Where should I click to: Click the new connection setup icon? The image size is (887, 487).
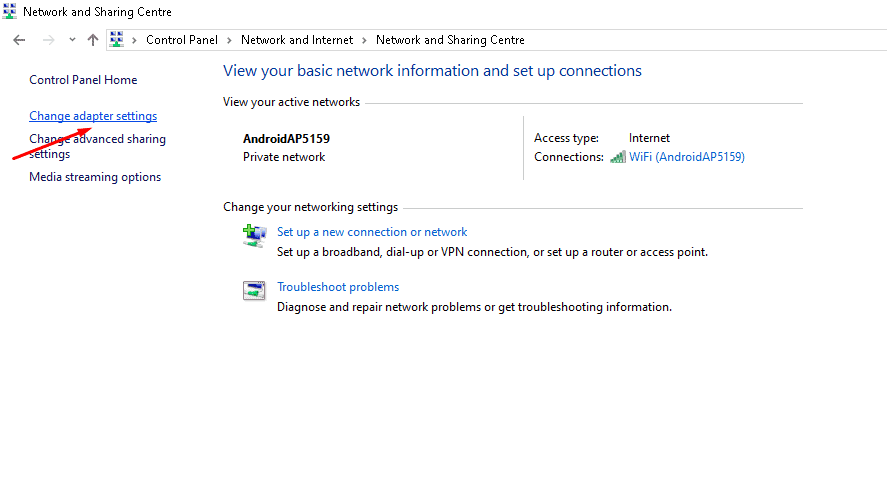(x=254, y=236)
